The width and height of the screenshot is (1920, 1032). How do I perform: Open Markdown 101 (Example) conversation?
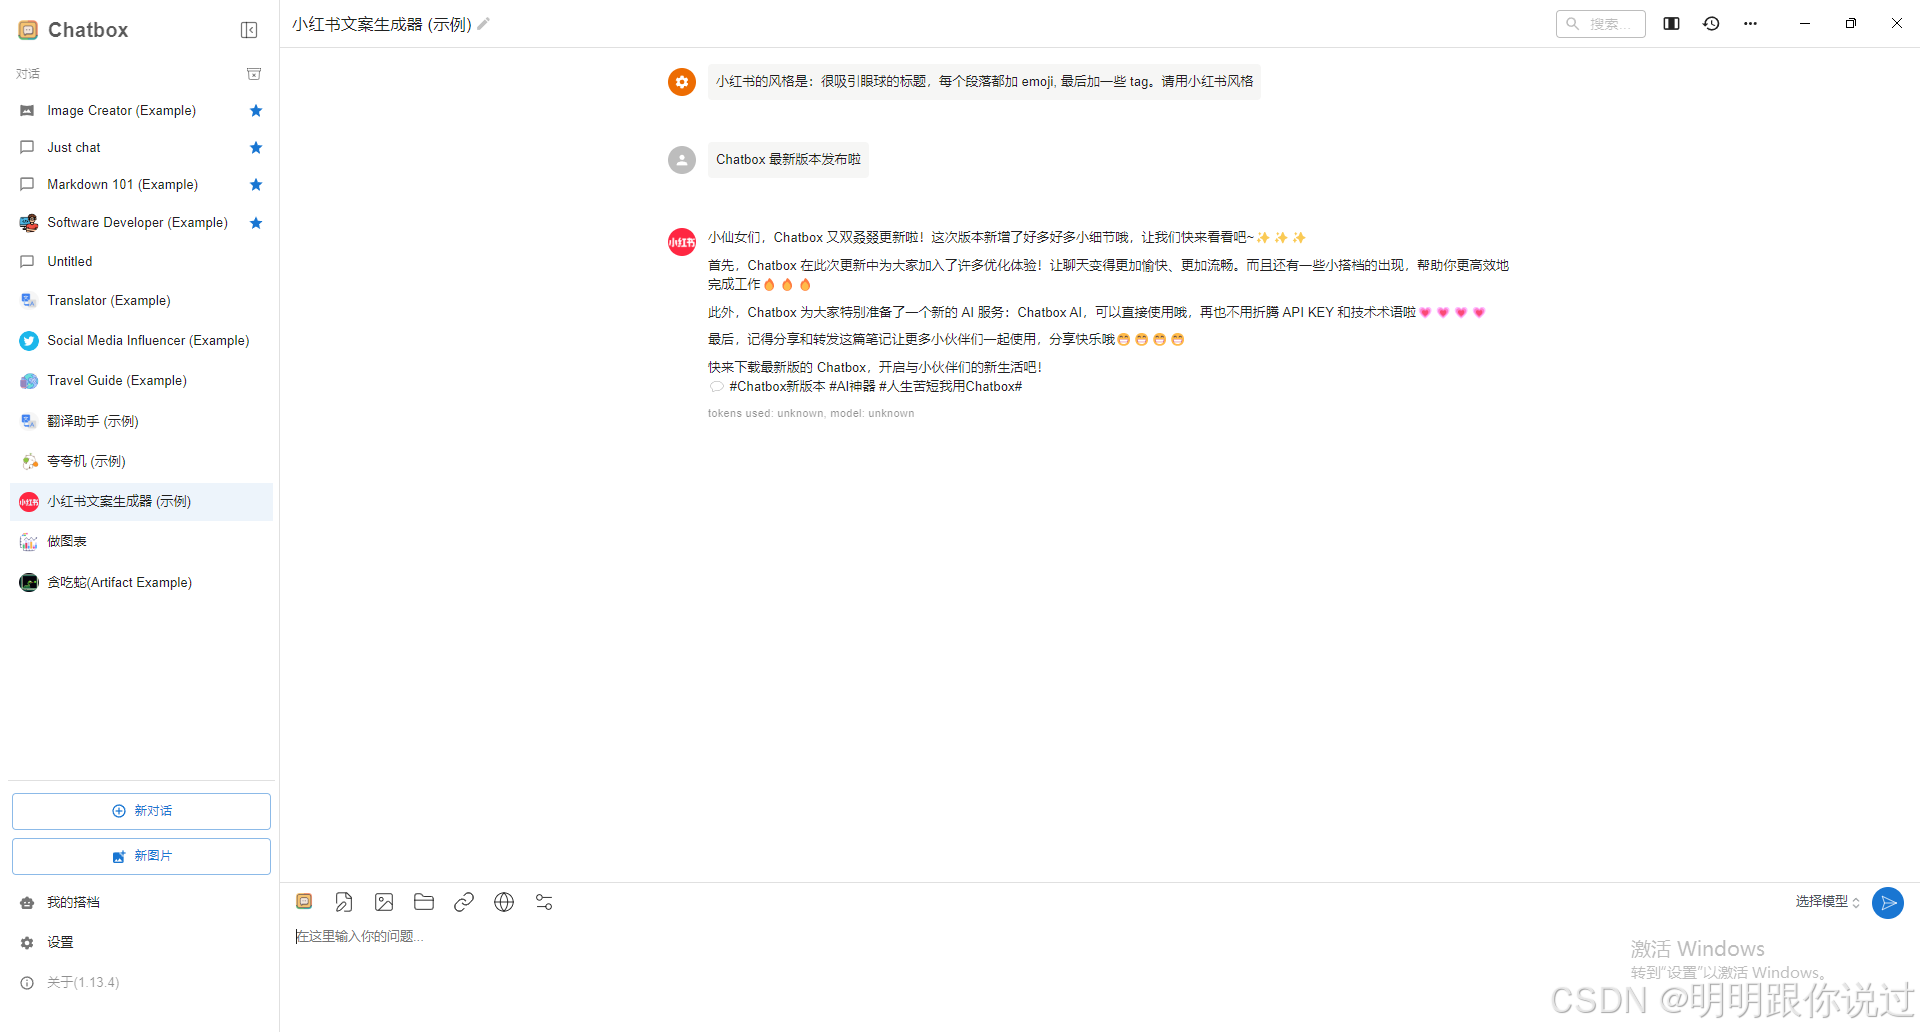[x=141, y=185]
